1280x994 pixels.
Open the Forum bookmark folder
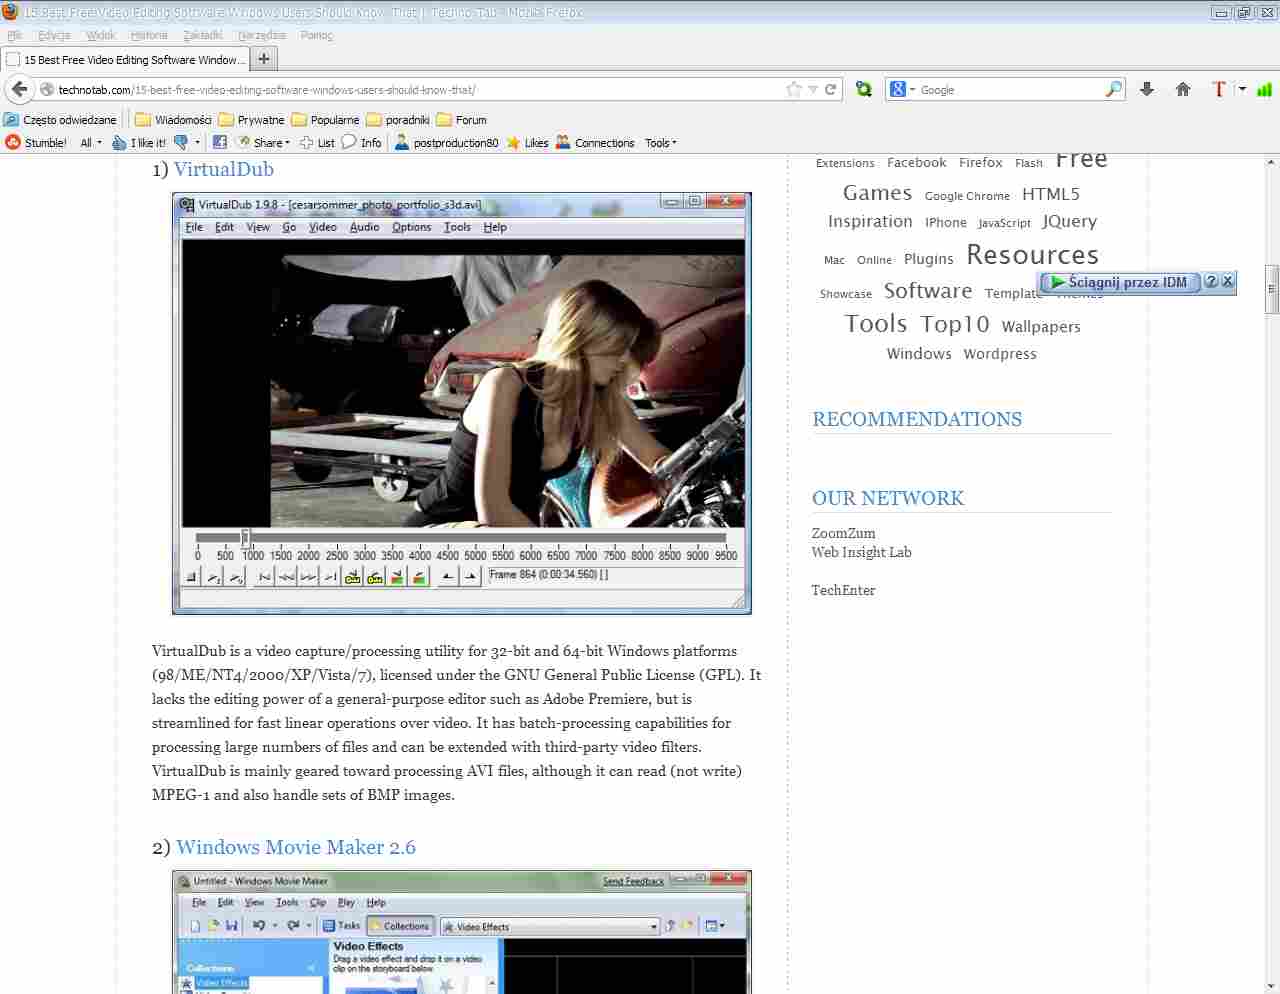point(461,120)
